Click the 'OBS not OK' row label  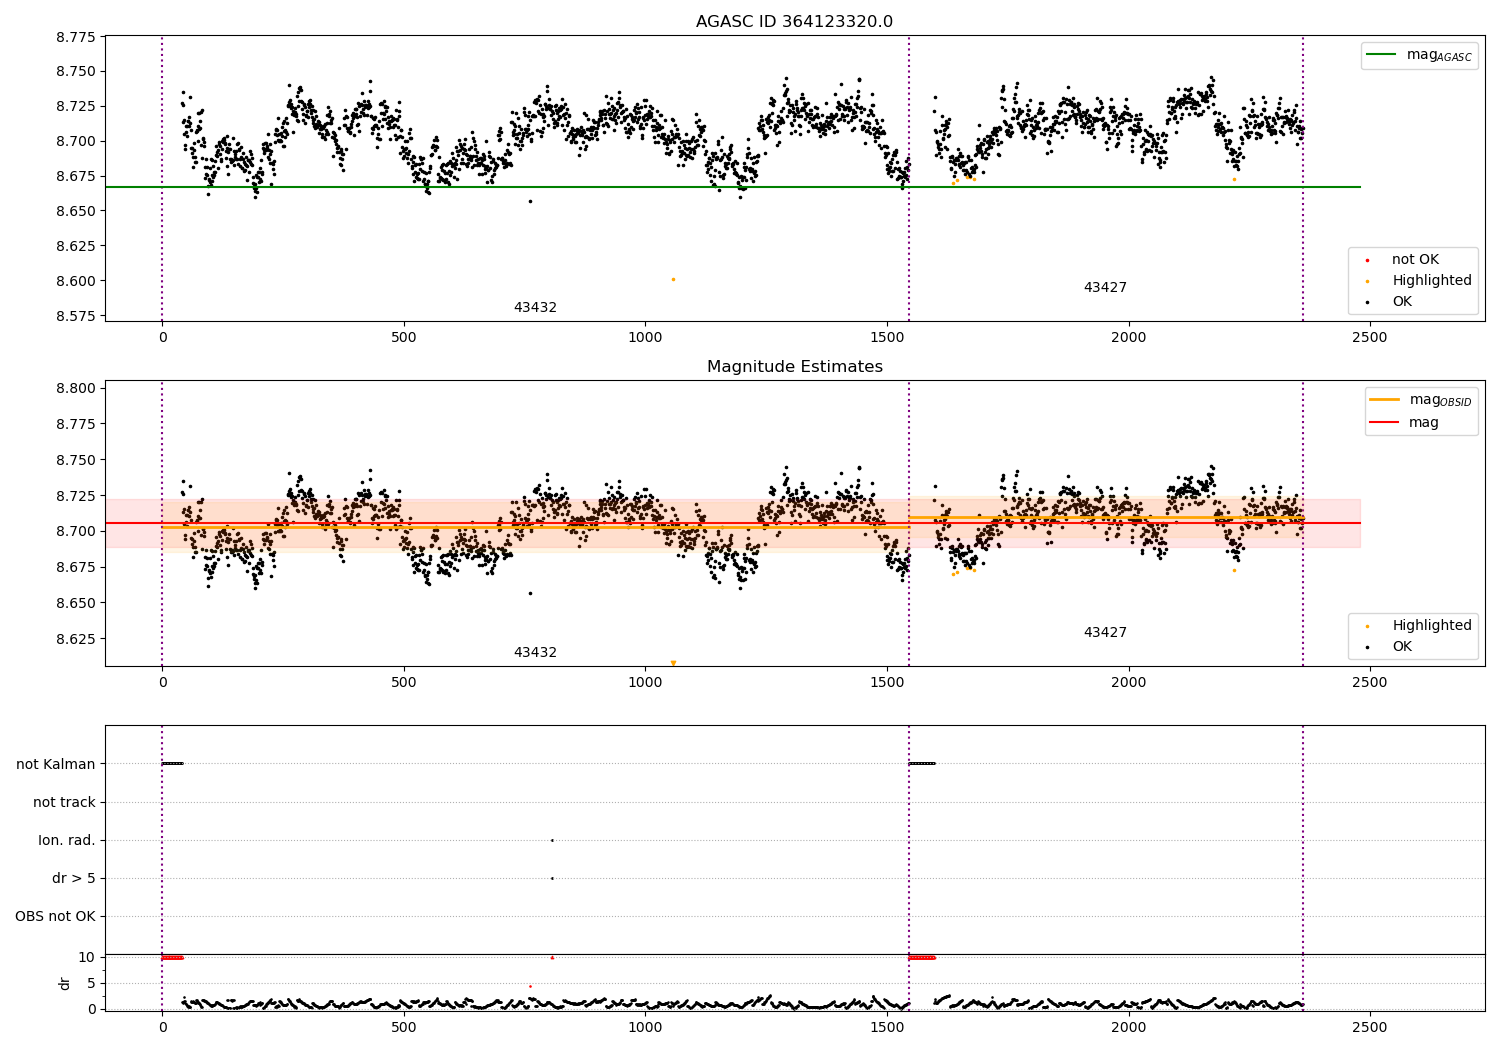(56, 916)
